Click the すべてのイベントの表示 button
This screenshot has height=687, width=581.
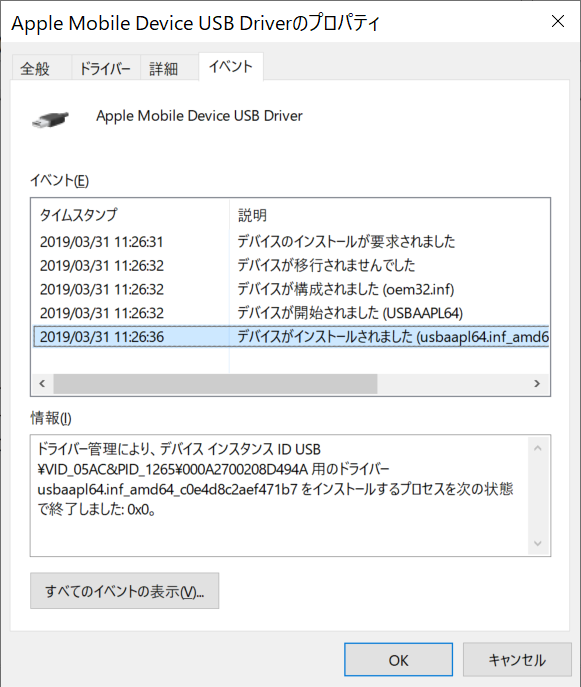click(124, 591)
